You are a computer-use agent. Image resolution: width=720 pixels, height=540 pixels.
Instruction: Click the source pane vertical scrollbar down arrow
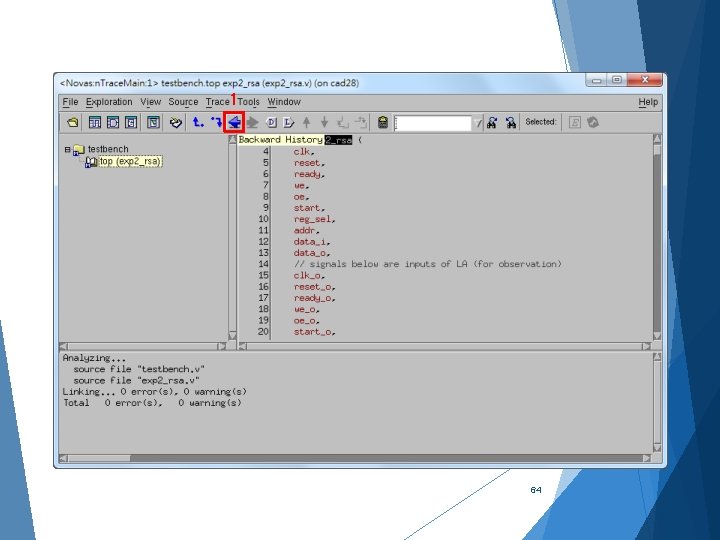657,336
